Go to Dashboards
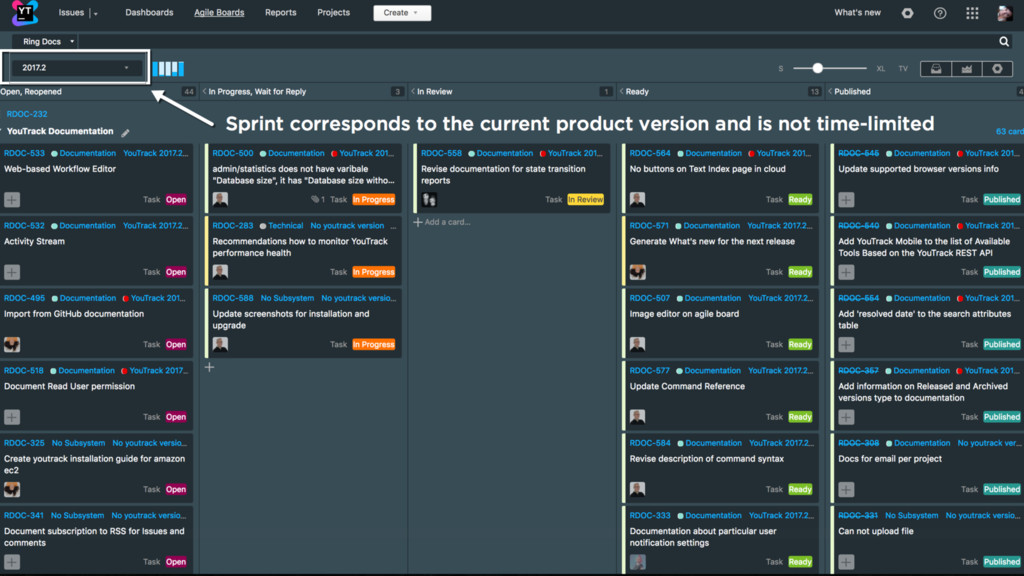 tap(149, 12)
